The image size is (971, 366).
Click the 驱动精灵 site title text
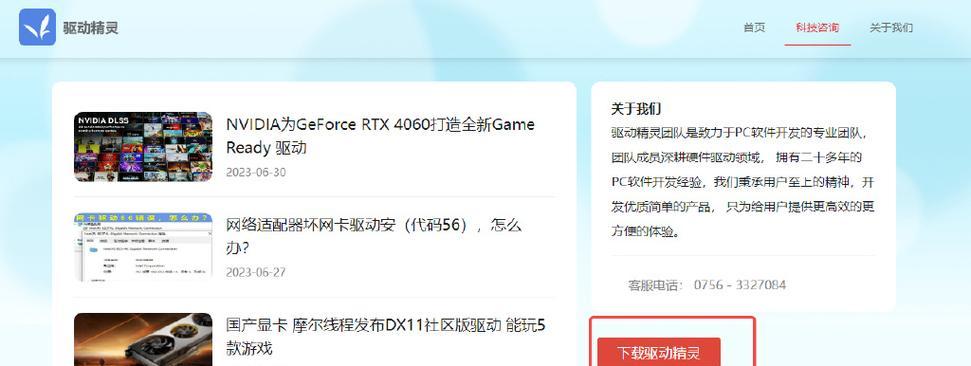point(90,28)
